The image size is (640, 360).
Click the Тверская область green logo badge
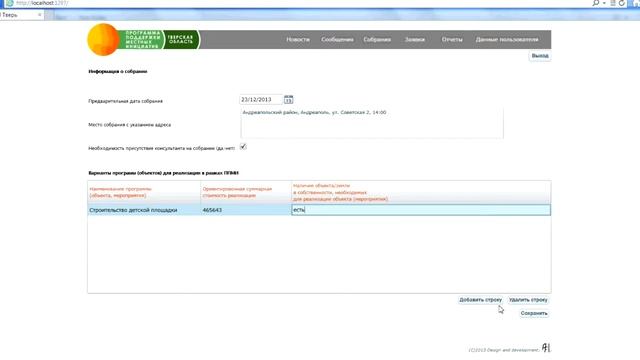[x=181, y=40]
